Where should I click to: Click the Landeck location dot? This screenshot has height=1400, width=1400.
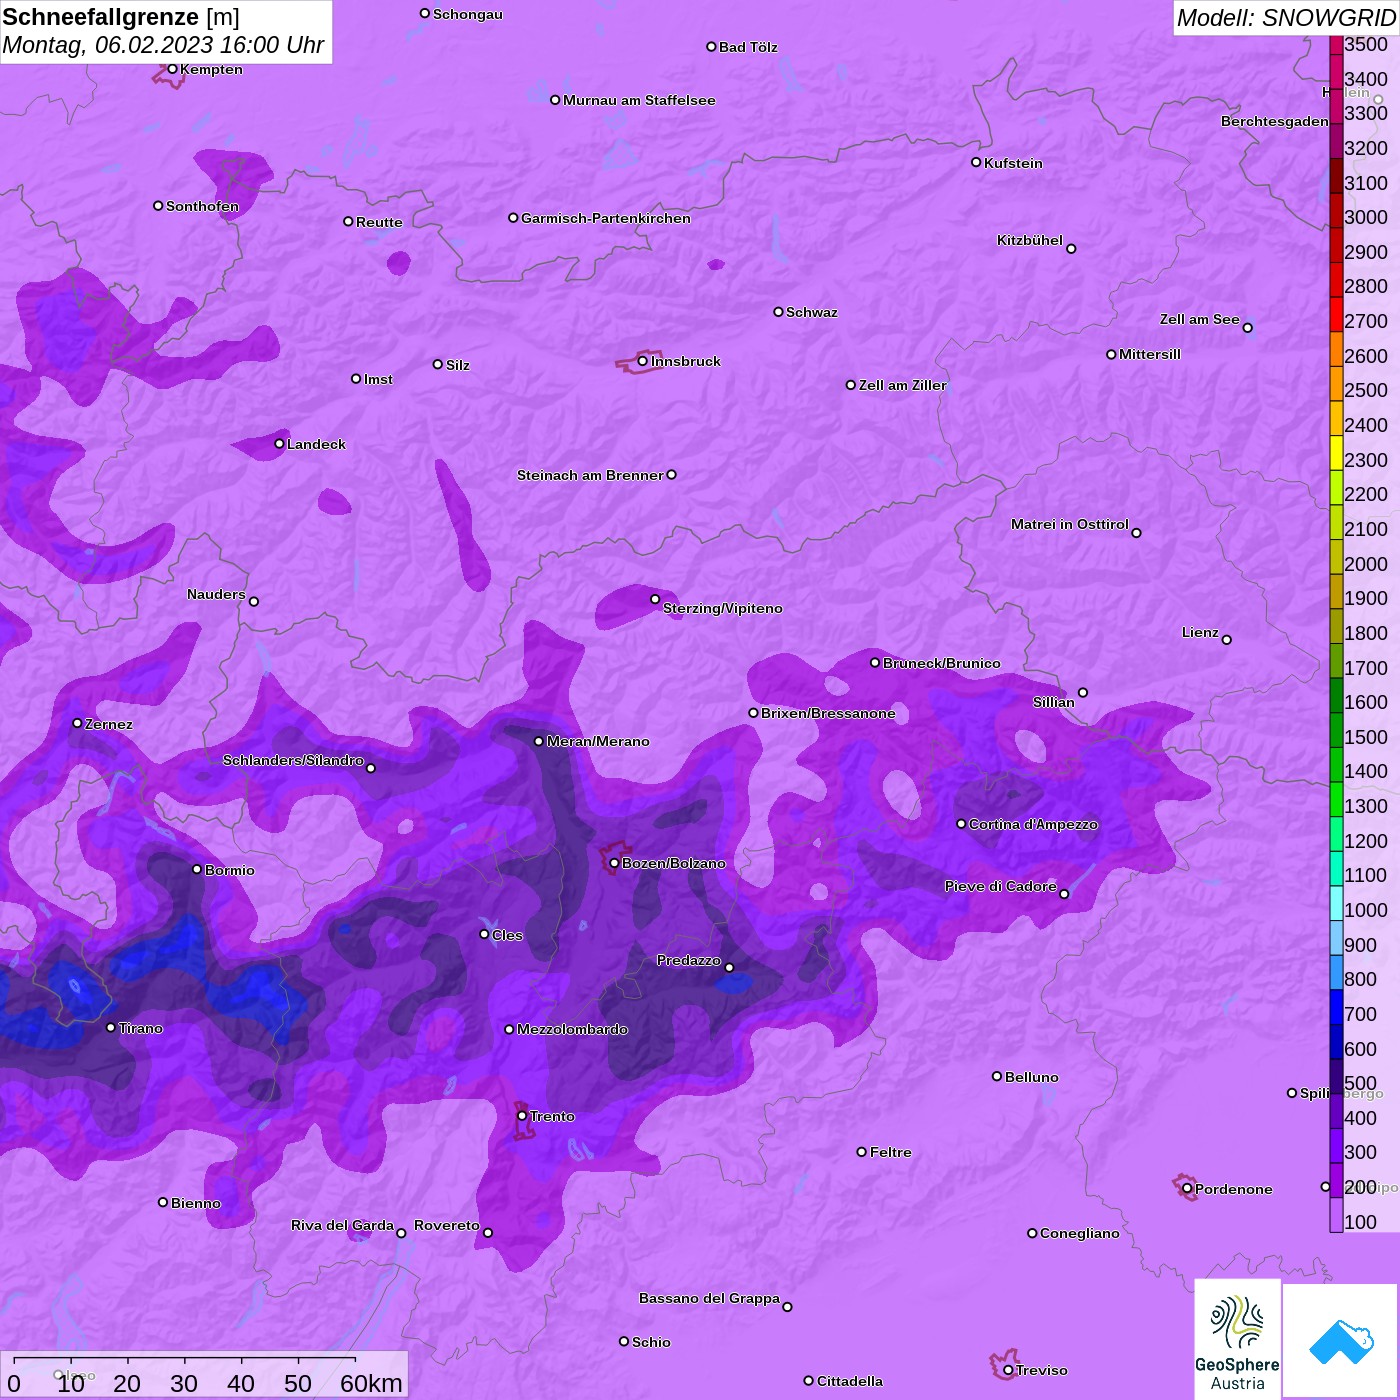coord(279,444)
